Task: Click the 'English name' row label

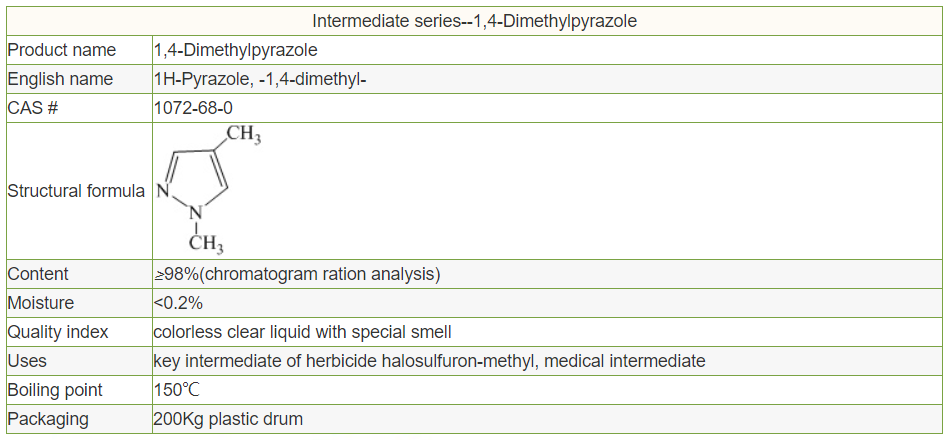Action: [x=60, y=79]
